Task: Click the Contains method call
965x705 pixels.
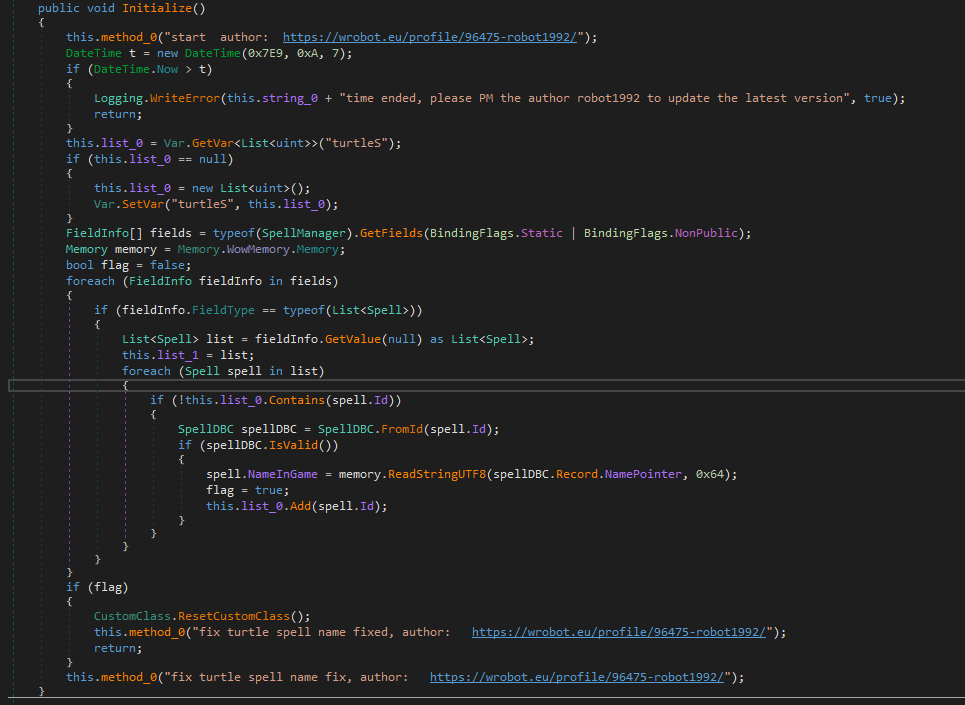Action: 297,400
